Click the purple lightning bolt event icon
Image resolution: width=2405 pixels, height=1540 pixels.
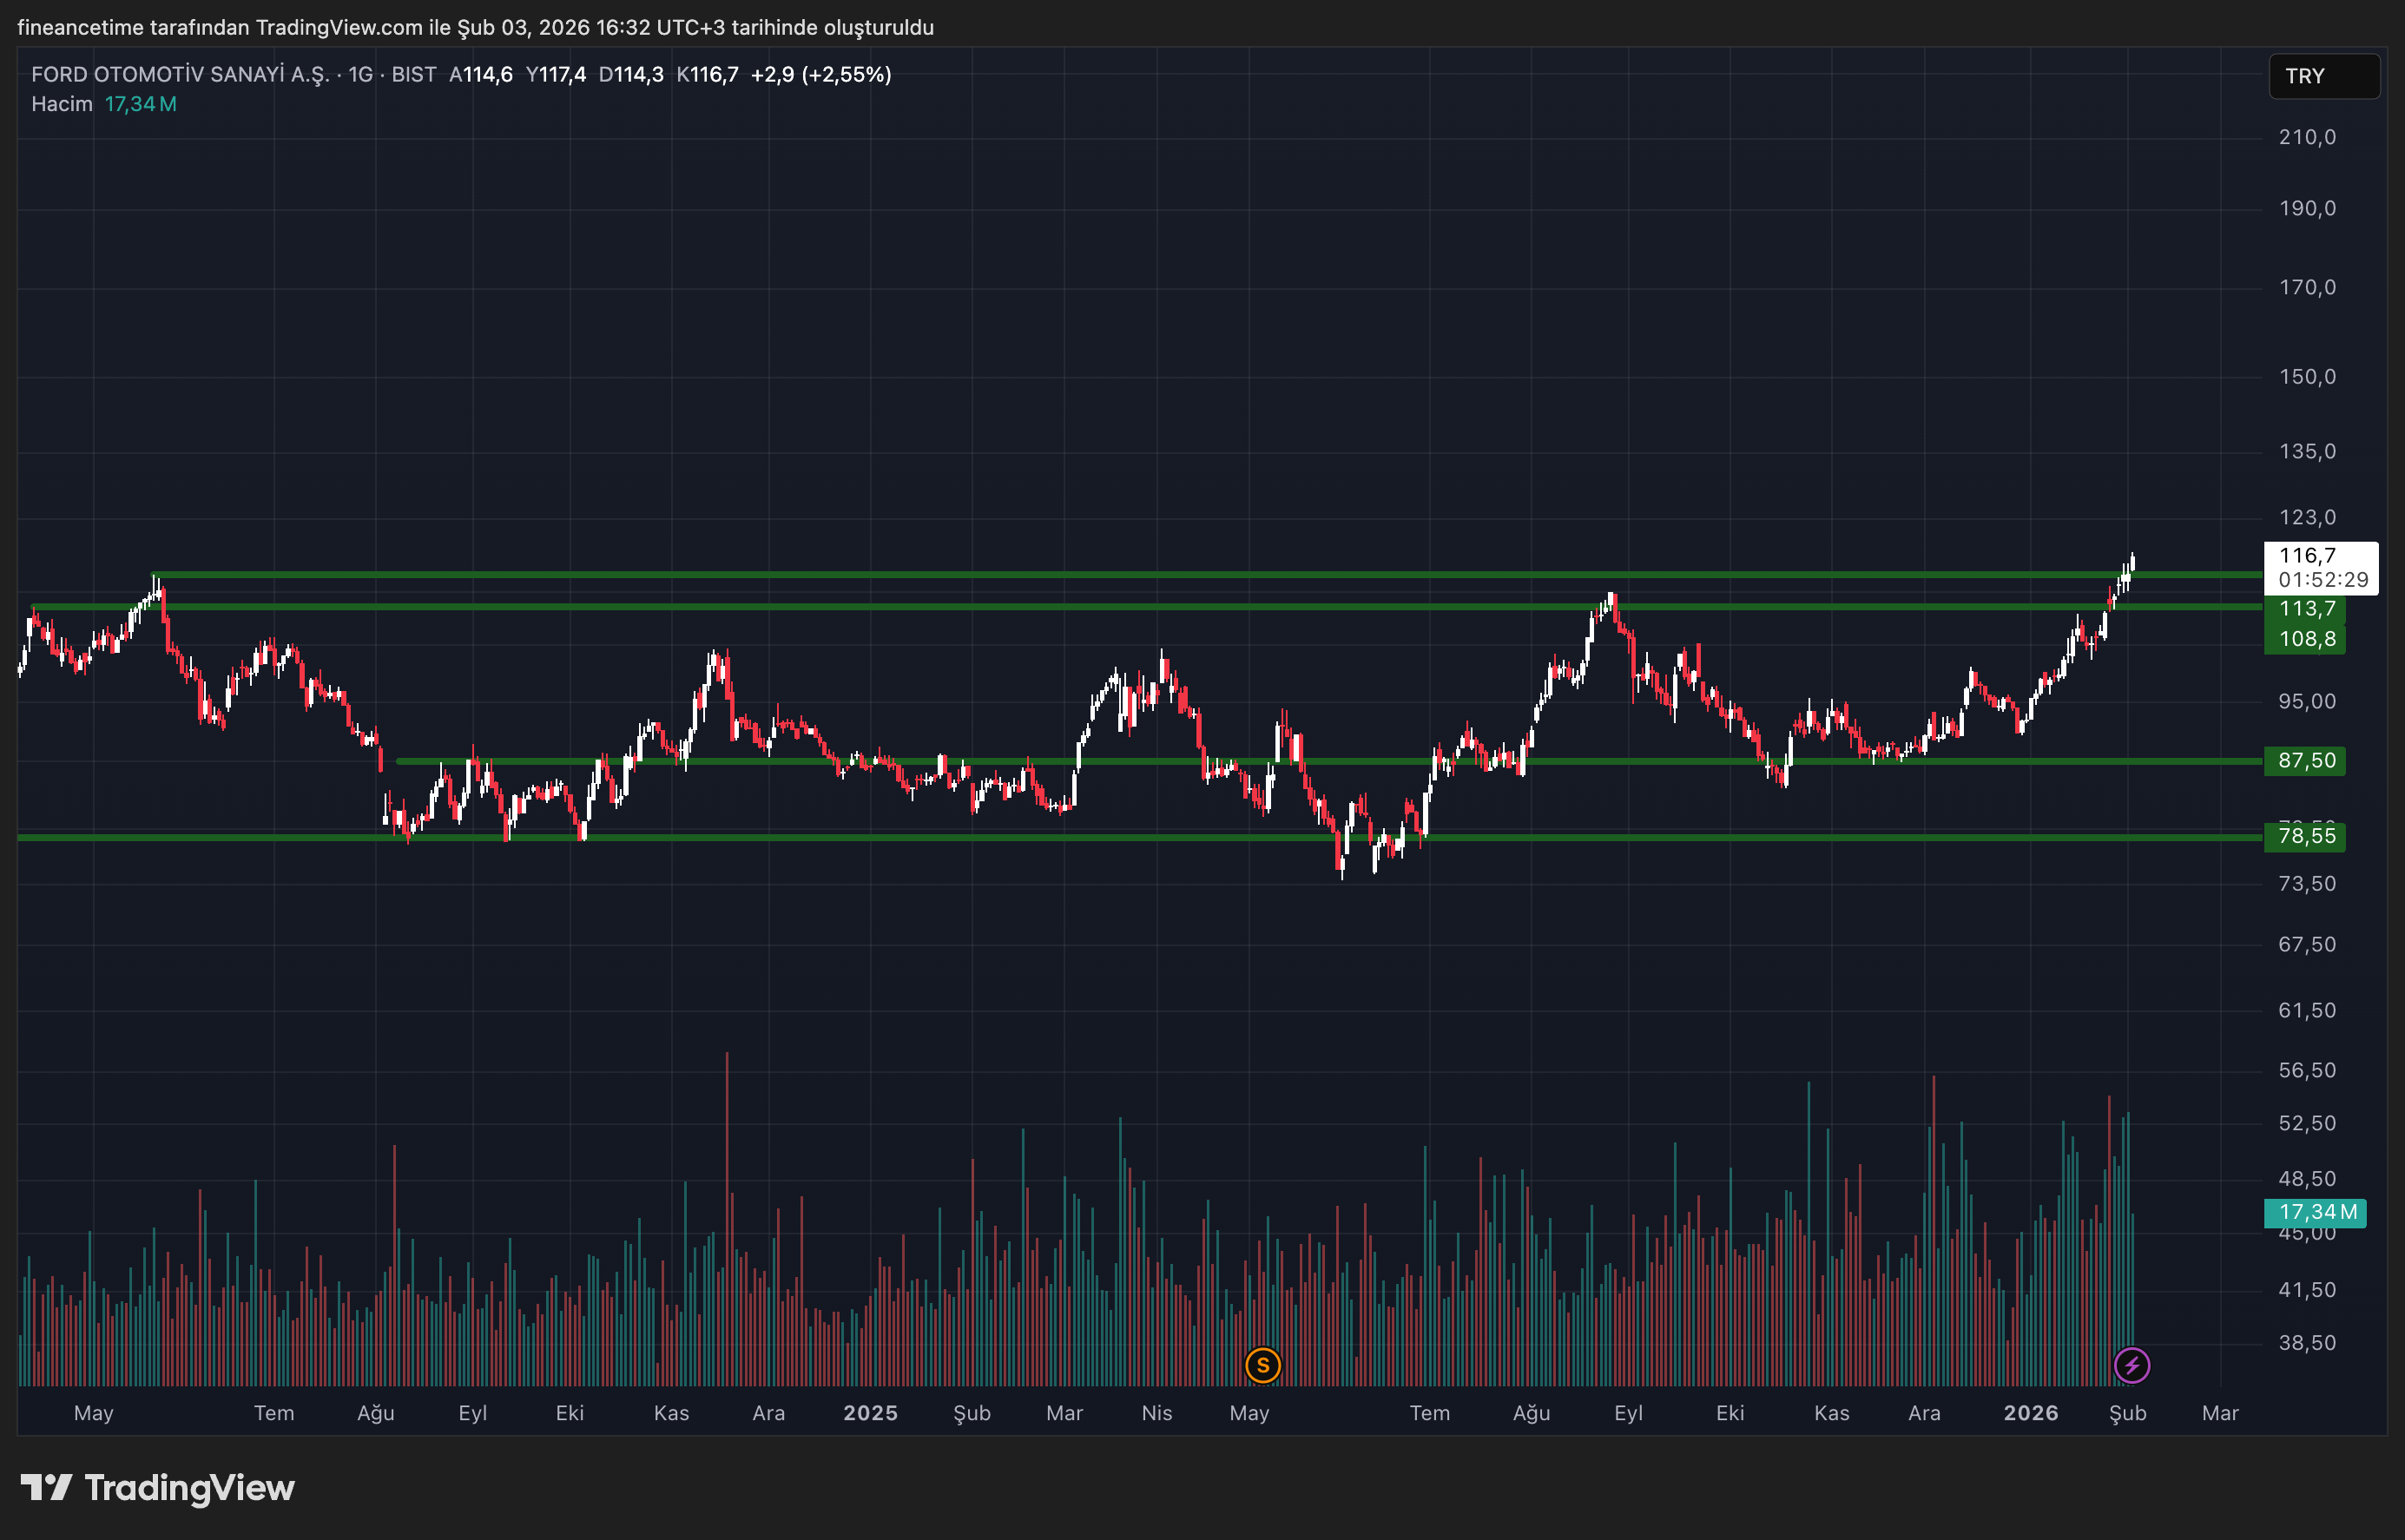click(x=2132, y=1365)
